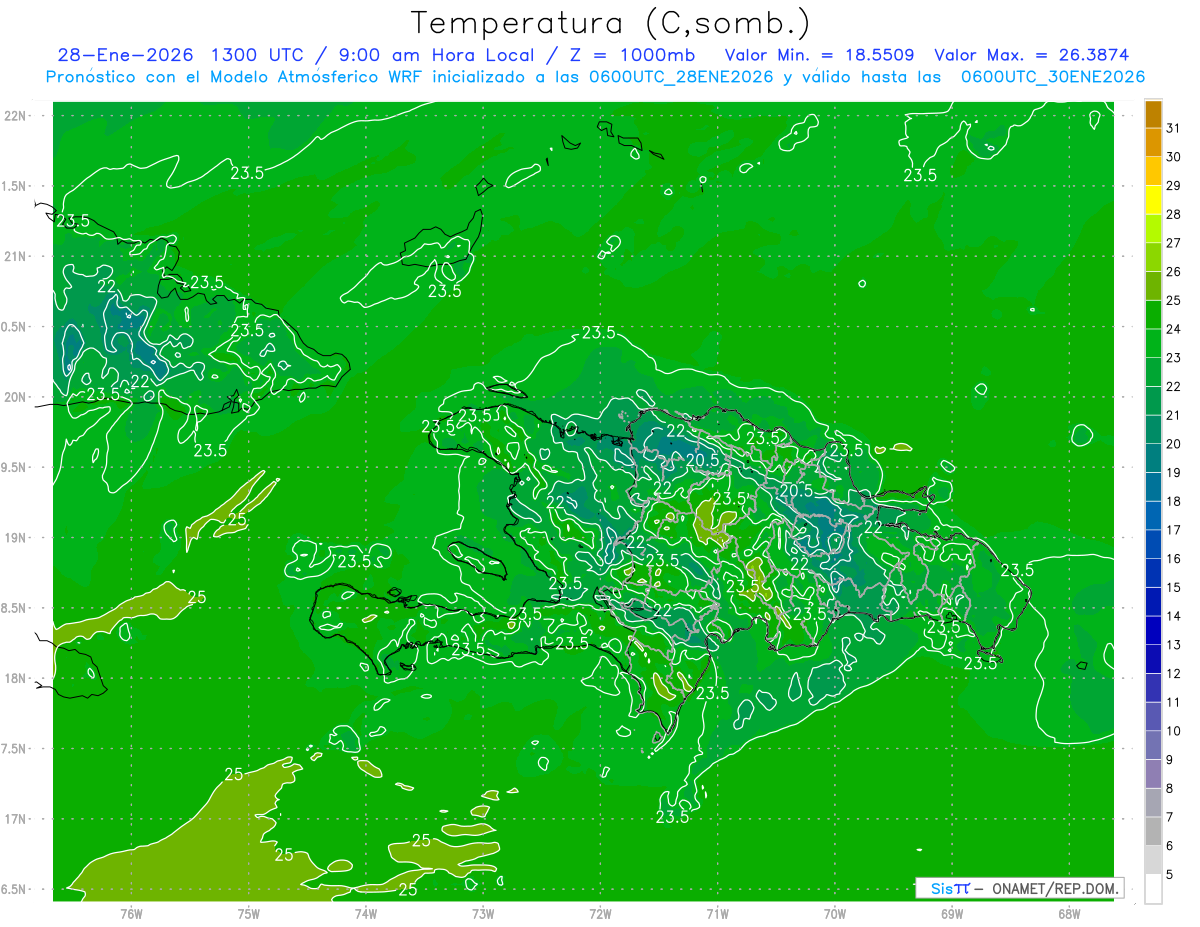Click the '24' value on the color legend

pyautogui.click(x=1174, y=329)
